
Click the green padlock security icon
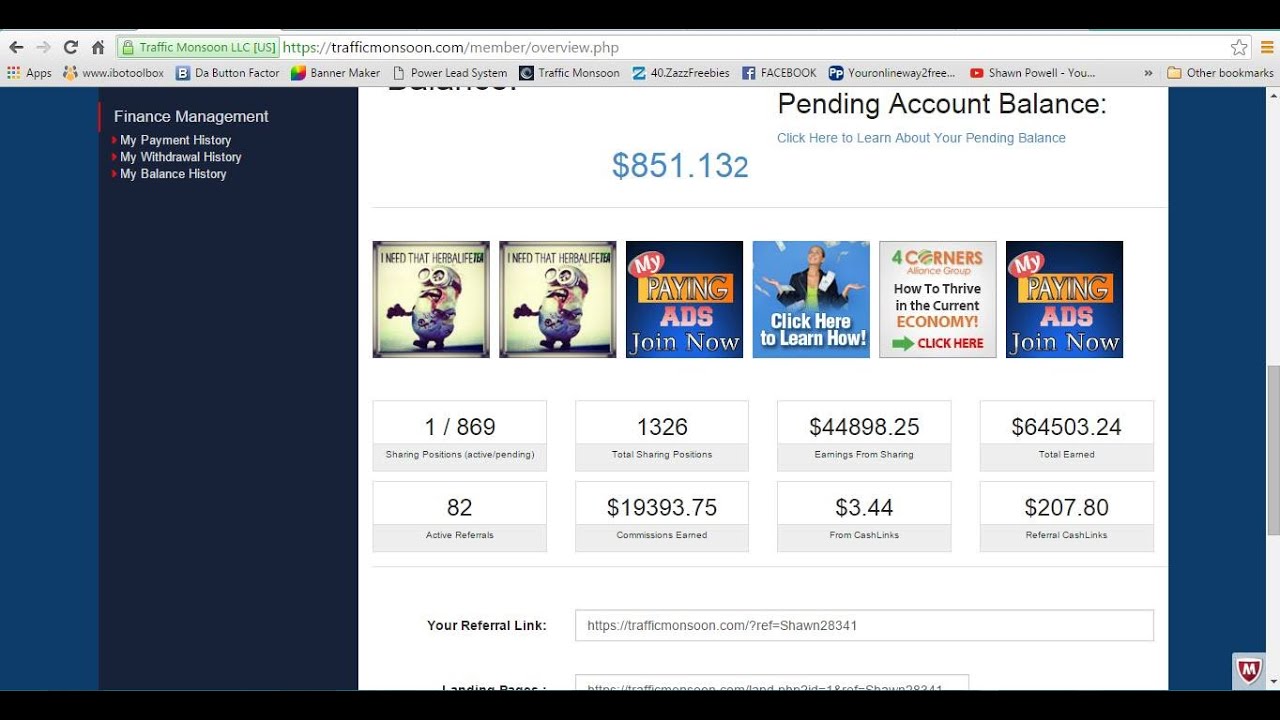coord(127,47)
